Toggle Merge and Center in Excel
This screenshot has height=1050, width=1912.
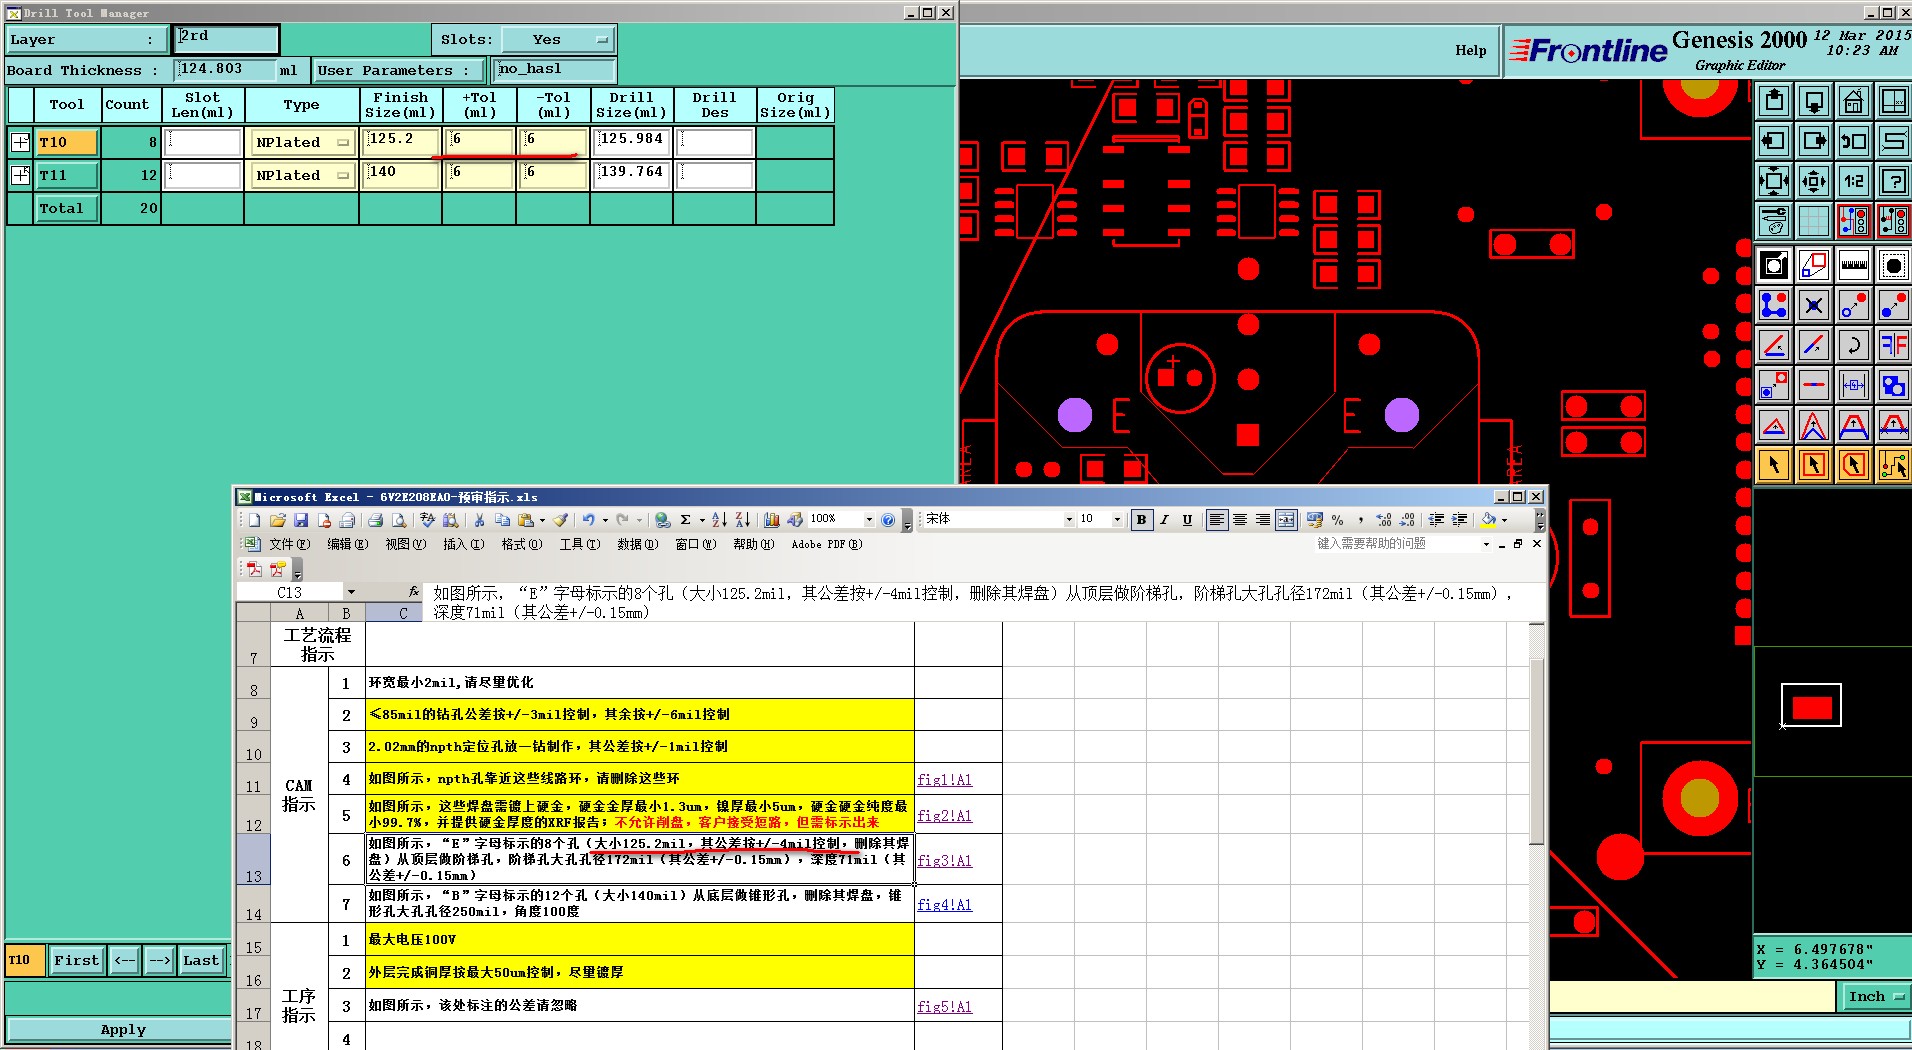(x=1286, y=520)
